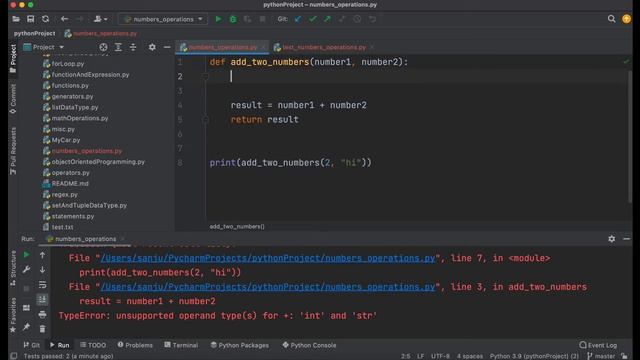Open the Terminal tool window tab

click(181, 345)
